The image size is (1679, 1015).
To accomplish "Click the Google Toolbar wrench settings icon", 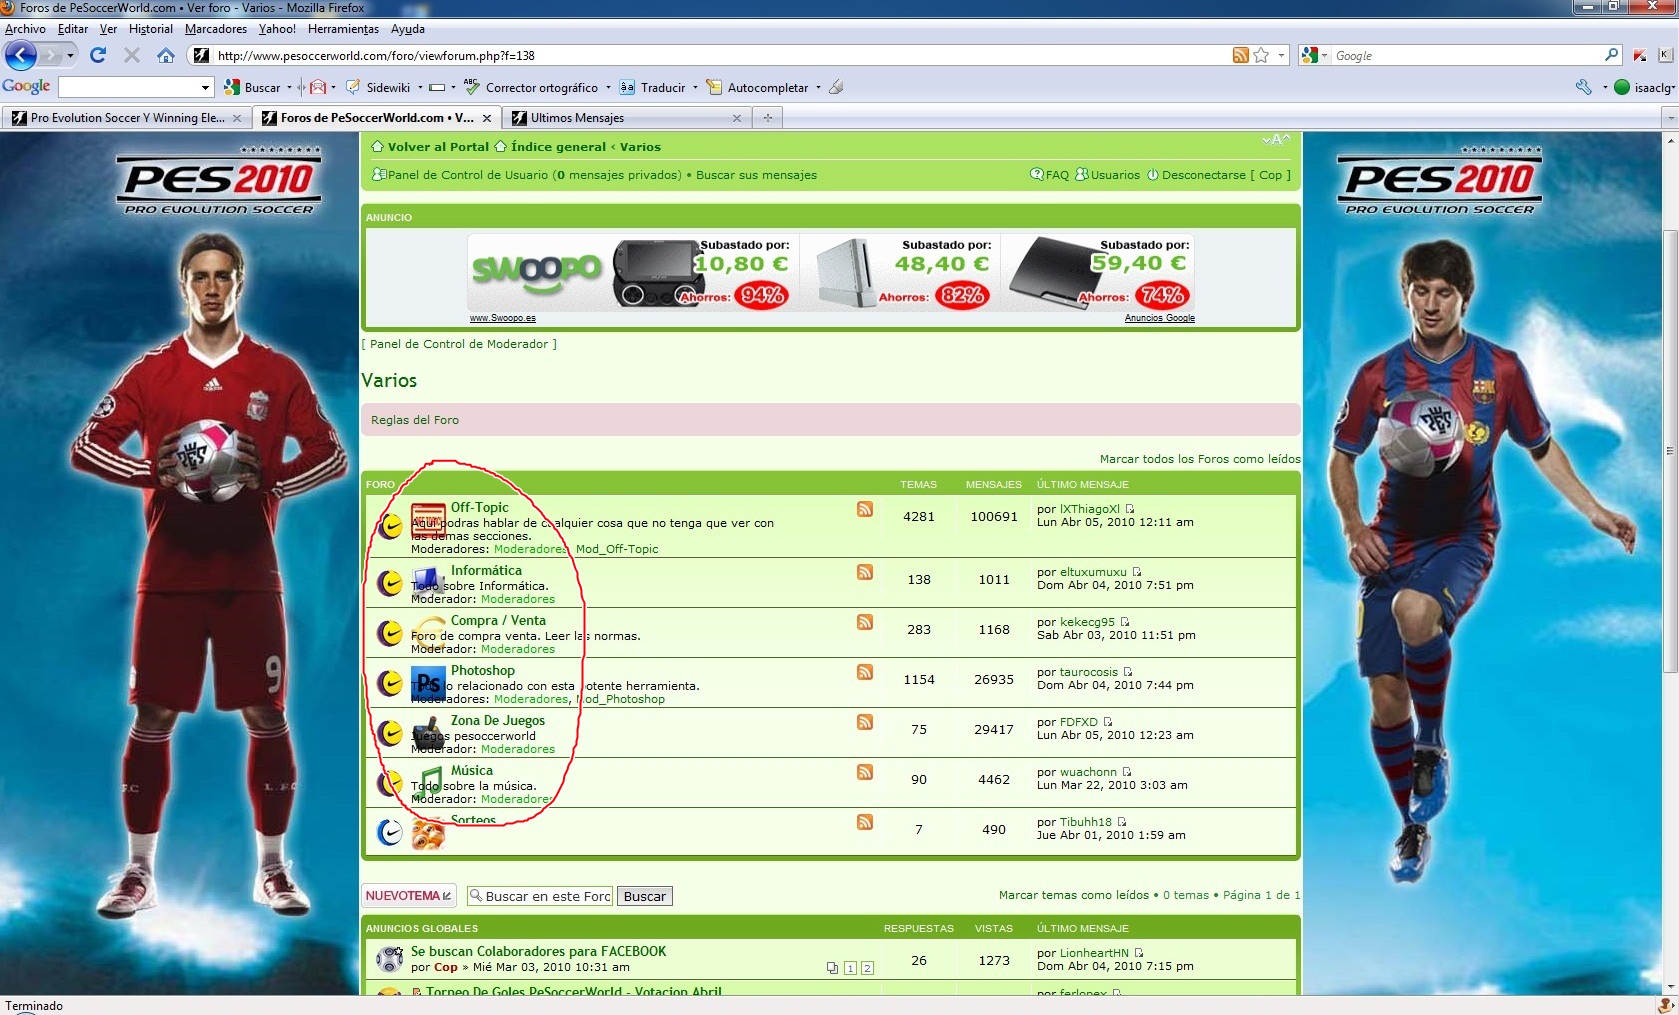I will point(1583,87).
